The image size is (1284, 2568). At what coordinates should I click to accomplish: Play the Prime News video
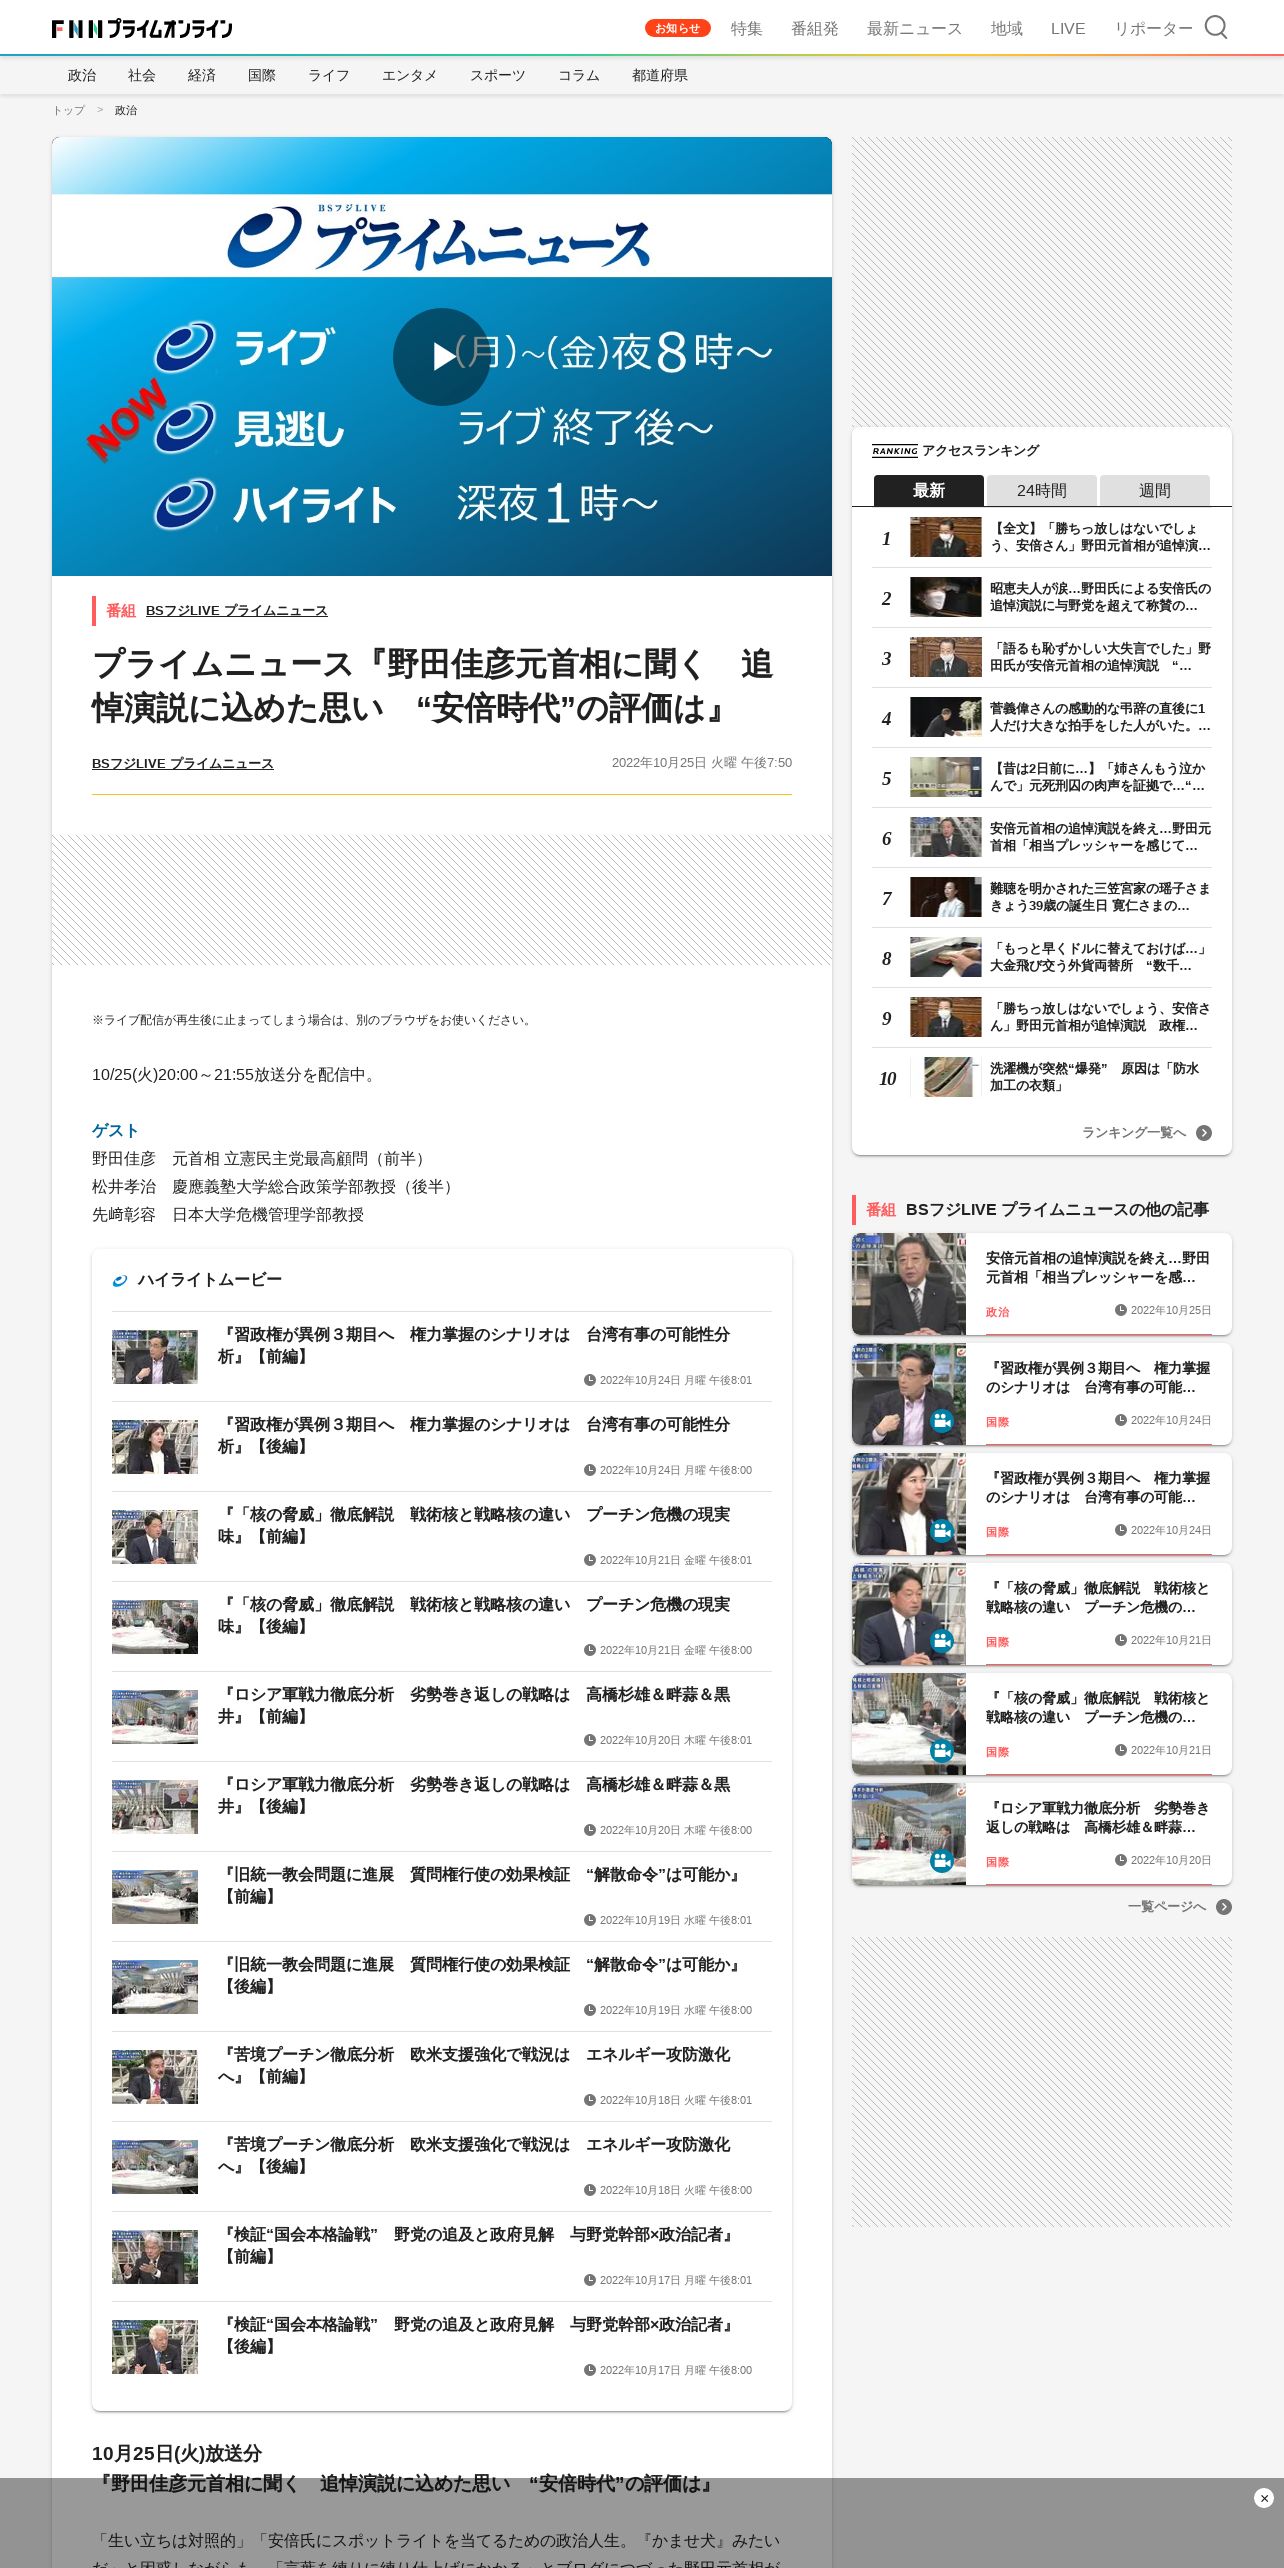(442, 356)
